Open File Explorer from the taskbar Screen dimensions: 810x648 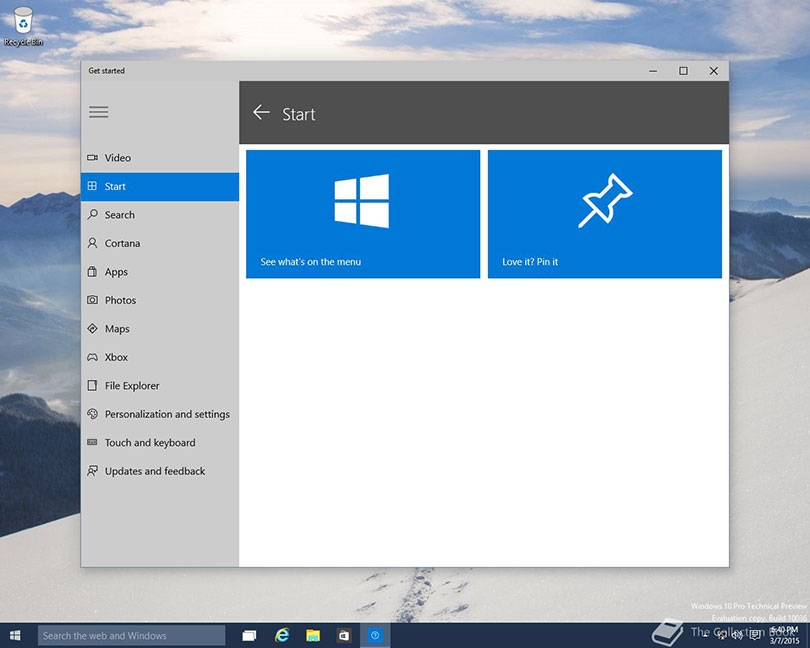tap(313, 636)
